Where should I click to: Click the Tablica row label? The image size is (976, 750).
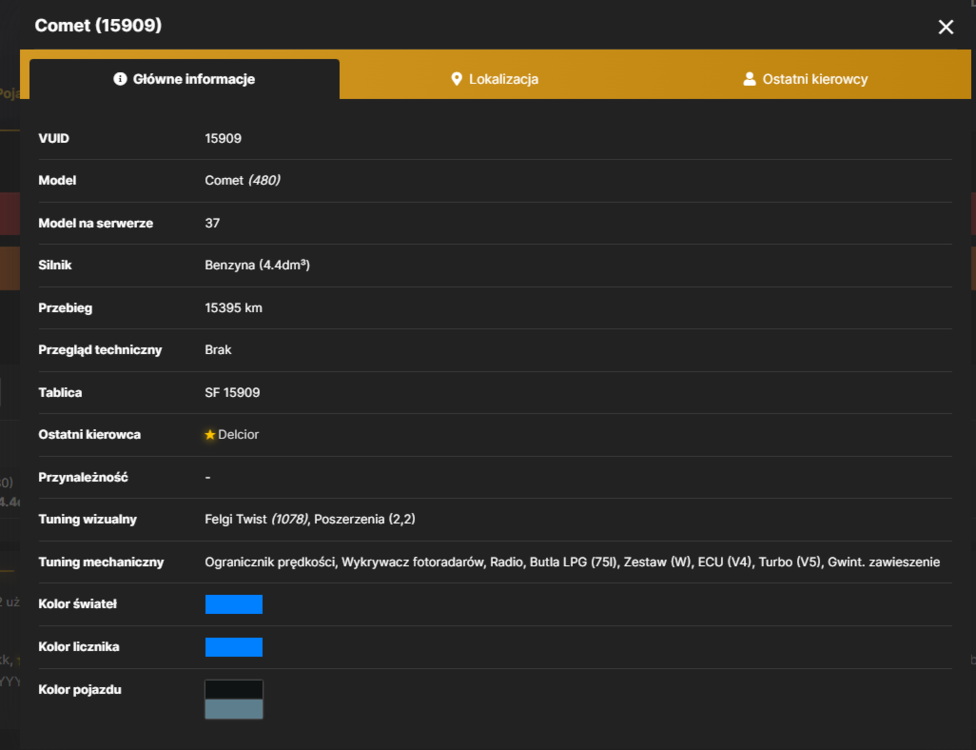[x=60, y=392]
